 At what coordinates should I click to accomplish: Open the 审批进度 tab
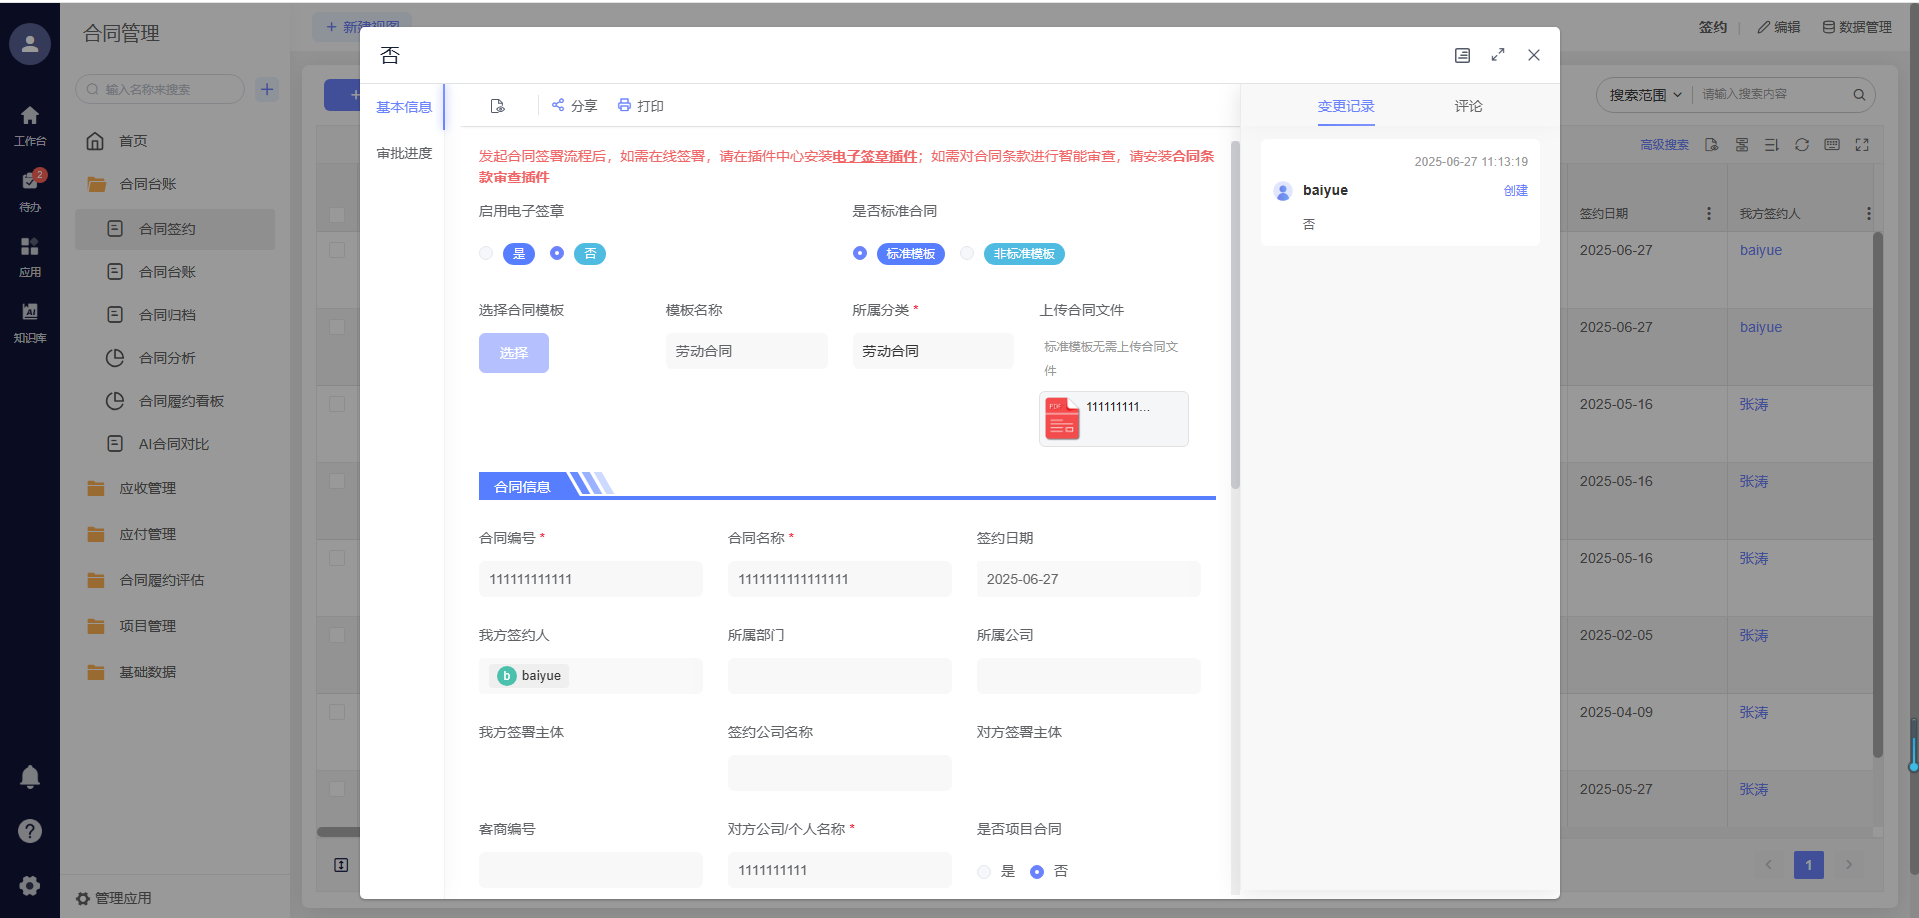tap(404, 153)
